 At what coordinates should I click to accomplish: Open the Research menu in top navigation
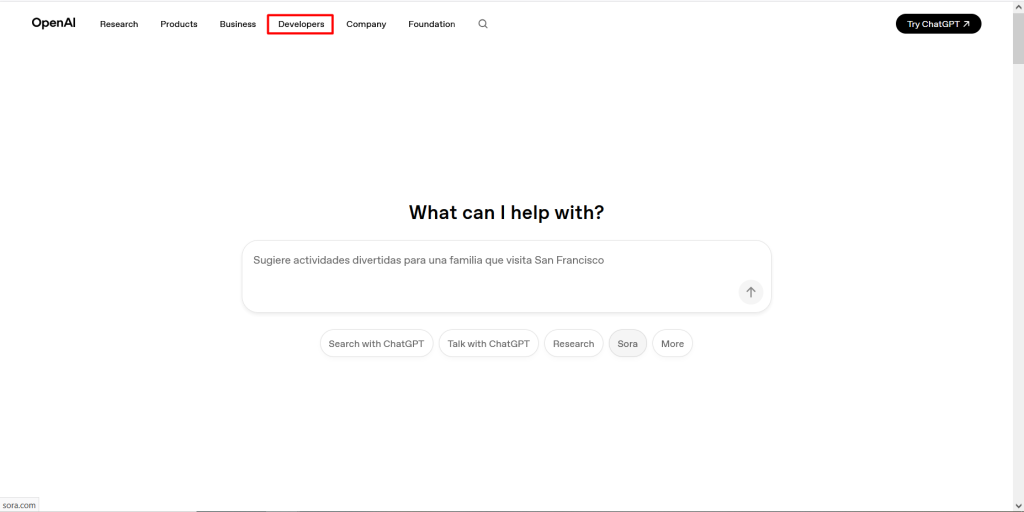tap(119, 24)
